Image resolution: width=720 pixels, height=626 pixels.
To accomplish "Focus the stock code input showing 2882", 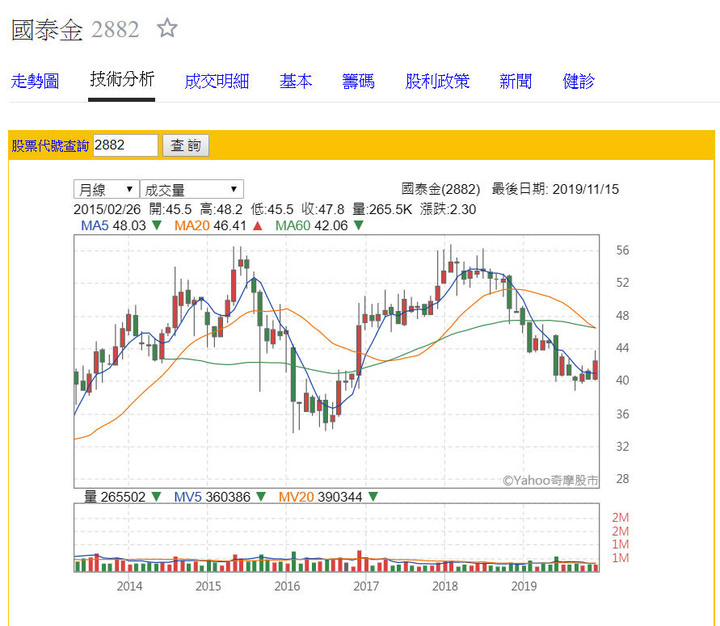I will (x=125, y=145).
